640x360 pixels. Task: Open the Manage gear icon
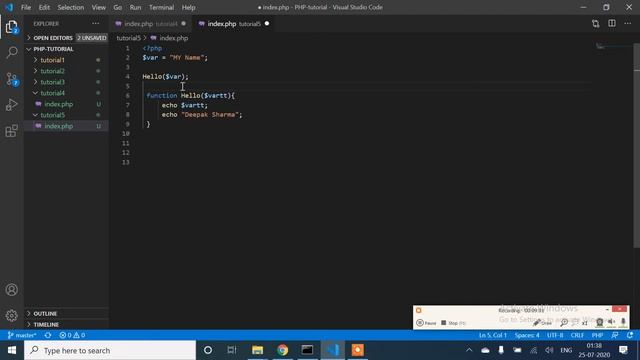pyautogui.click(x=11, y=316)
